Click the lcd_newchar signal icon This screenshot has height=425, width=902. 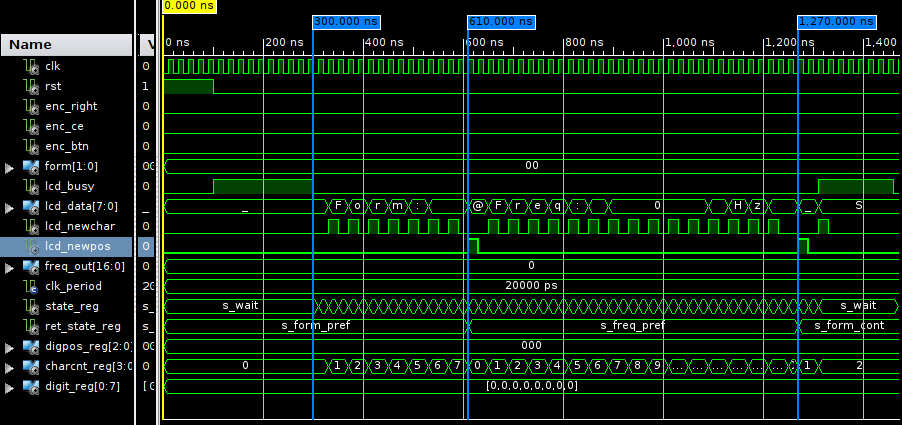point(31,226)
